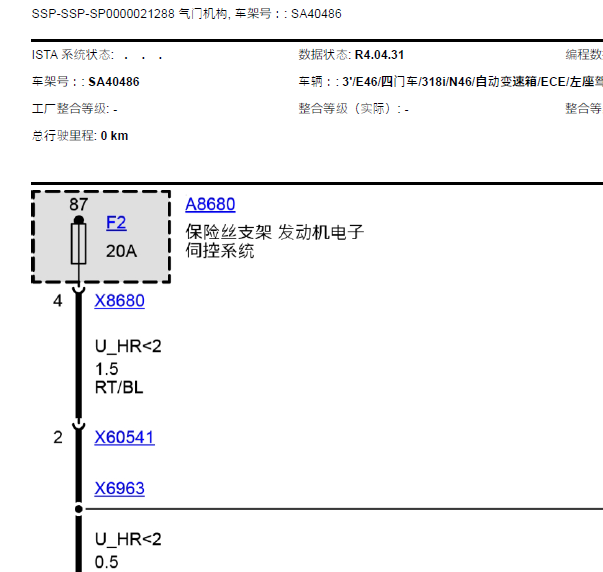Open the X6963 connector link
The image size is (603, 572).
tap(120, 489)
